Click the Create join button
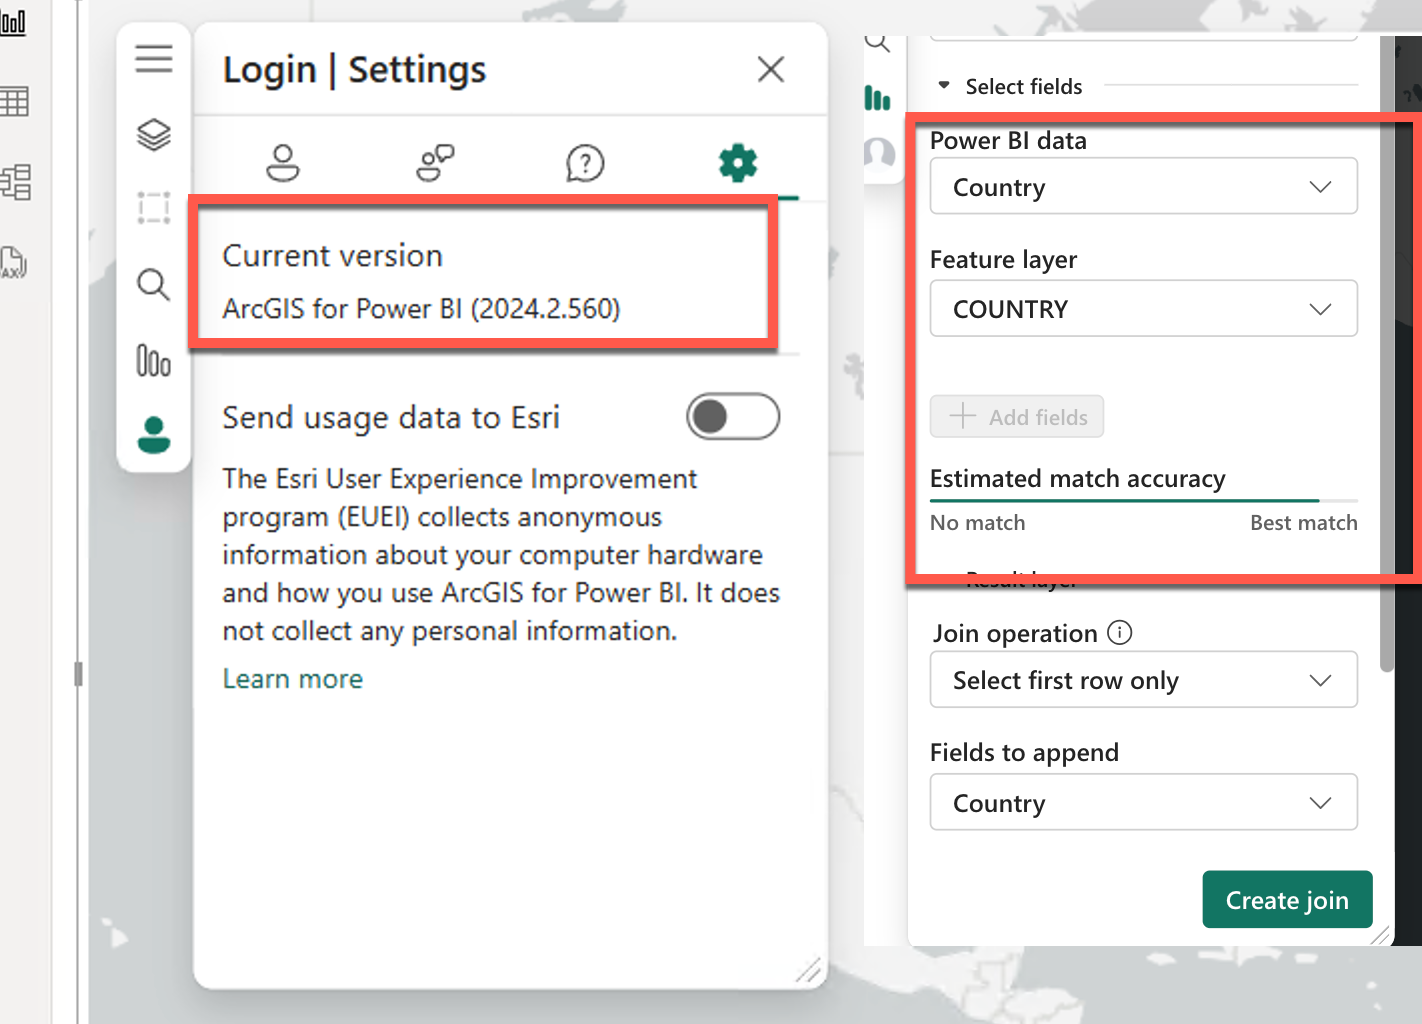This screenshot has height=1024, width=1422. point(1287,899)
